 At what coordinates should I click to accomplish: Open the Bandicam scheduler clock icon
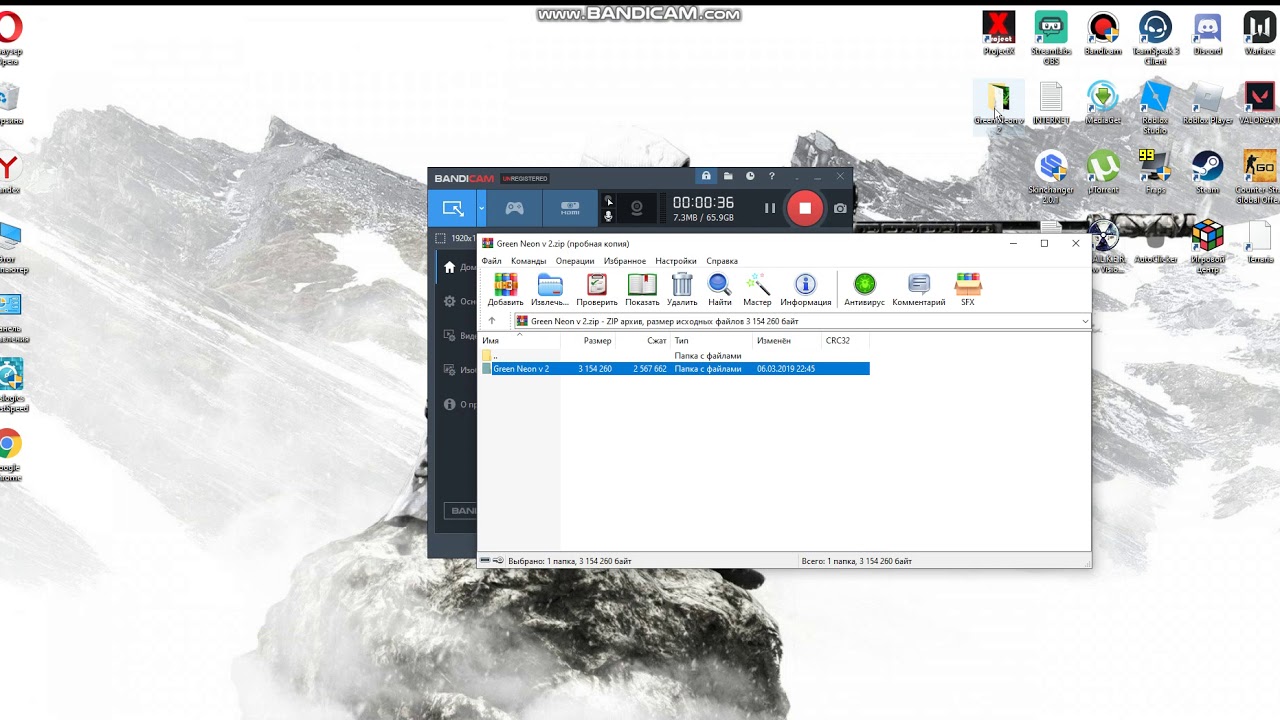click(750, 176)
